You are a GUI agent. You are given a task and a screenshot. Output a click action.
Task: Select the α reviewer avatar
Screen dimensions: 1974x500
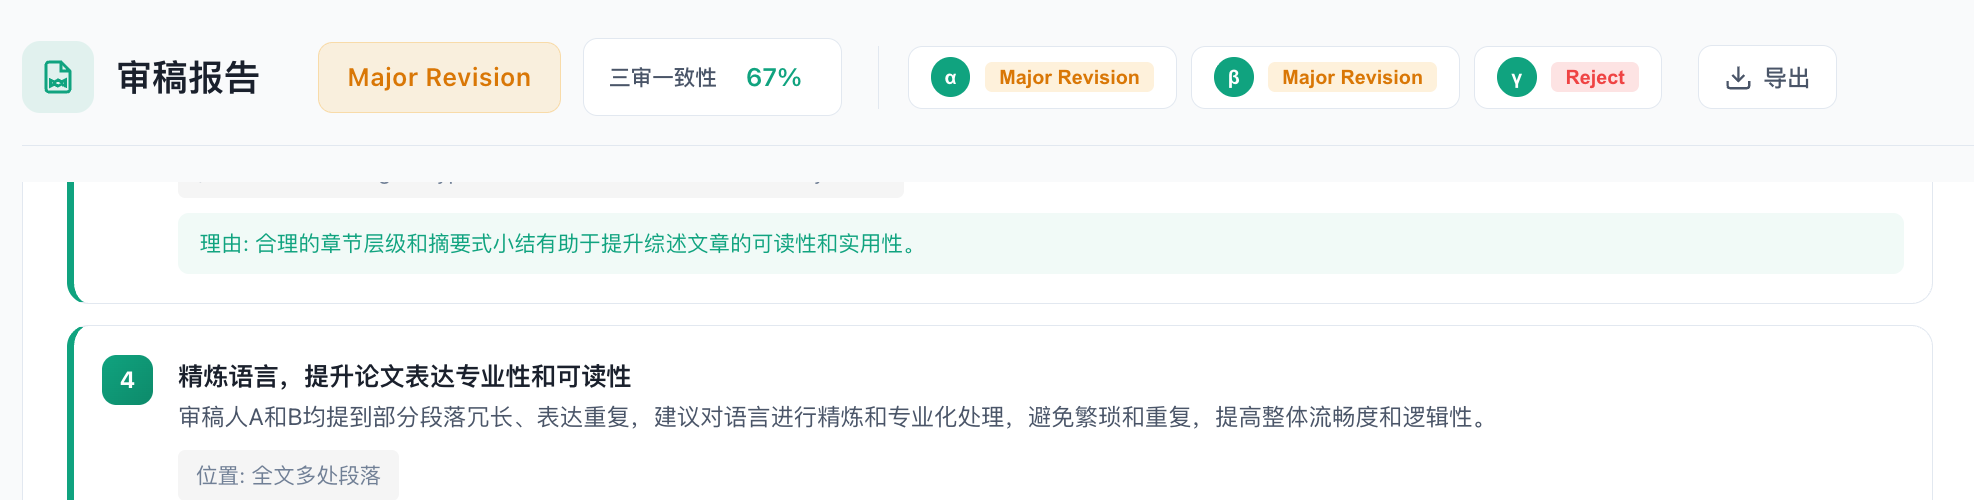[950, 77]
